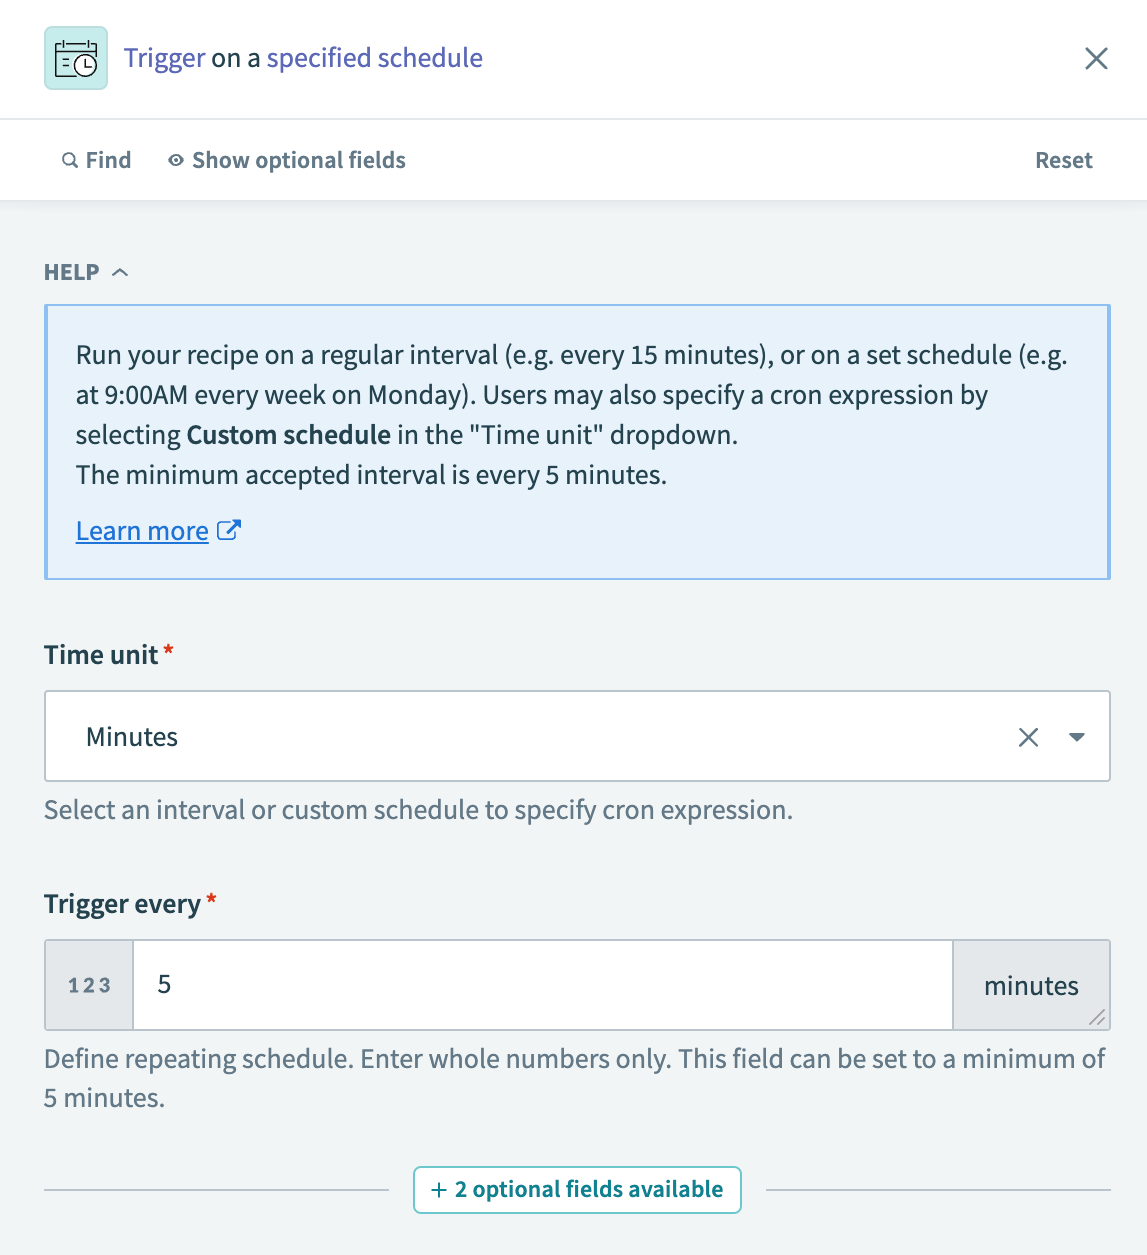Open the Time unit dropdown arrow

(1077, 737)
